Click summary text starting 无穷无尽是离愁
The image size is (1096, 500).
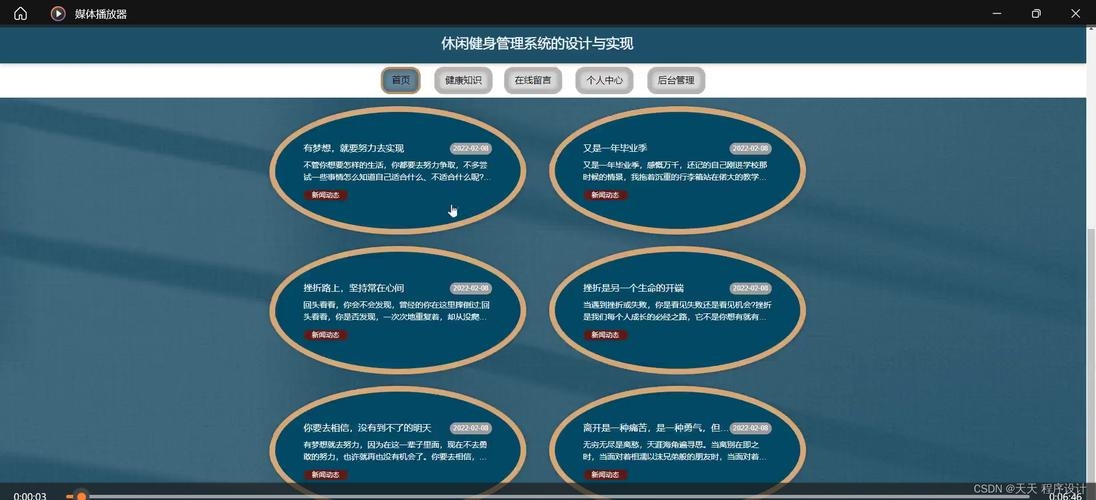675,451
